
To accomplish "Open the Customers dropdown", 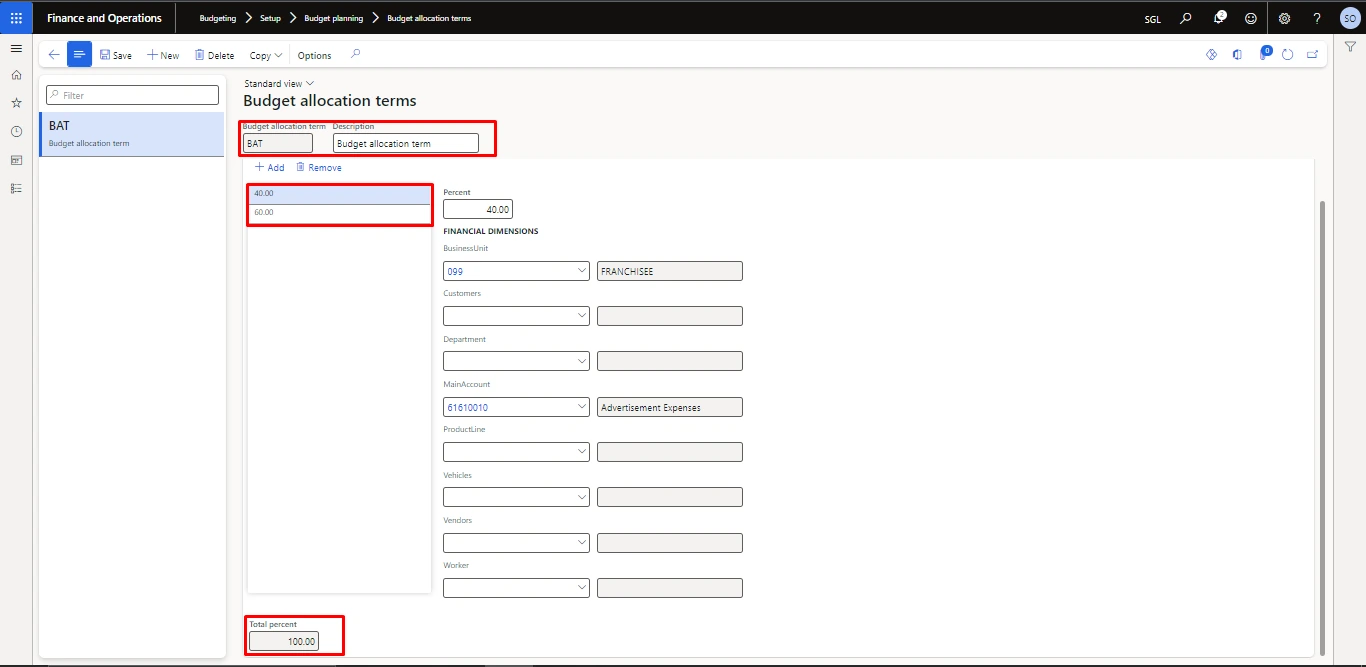I will tap(583, 316).
